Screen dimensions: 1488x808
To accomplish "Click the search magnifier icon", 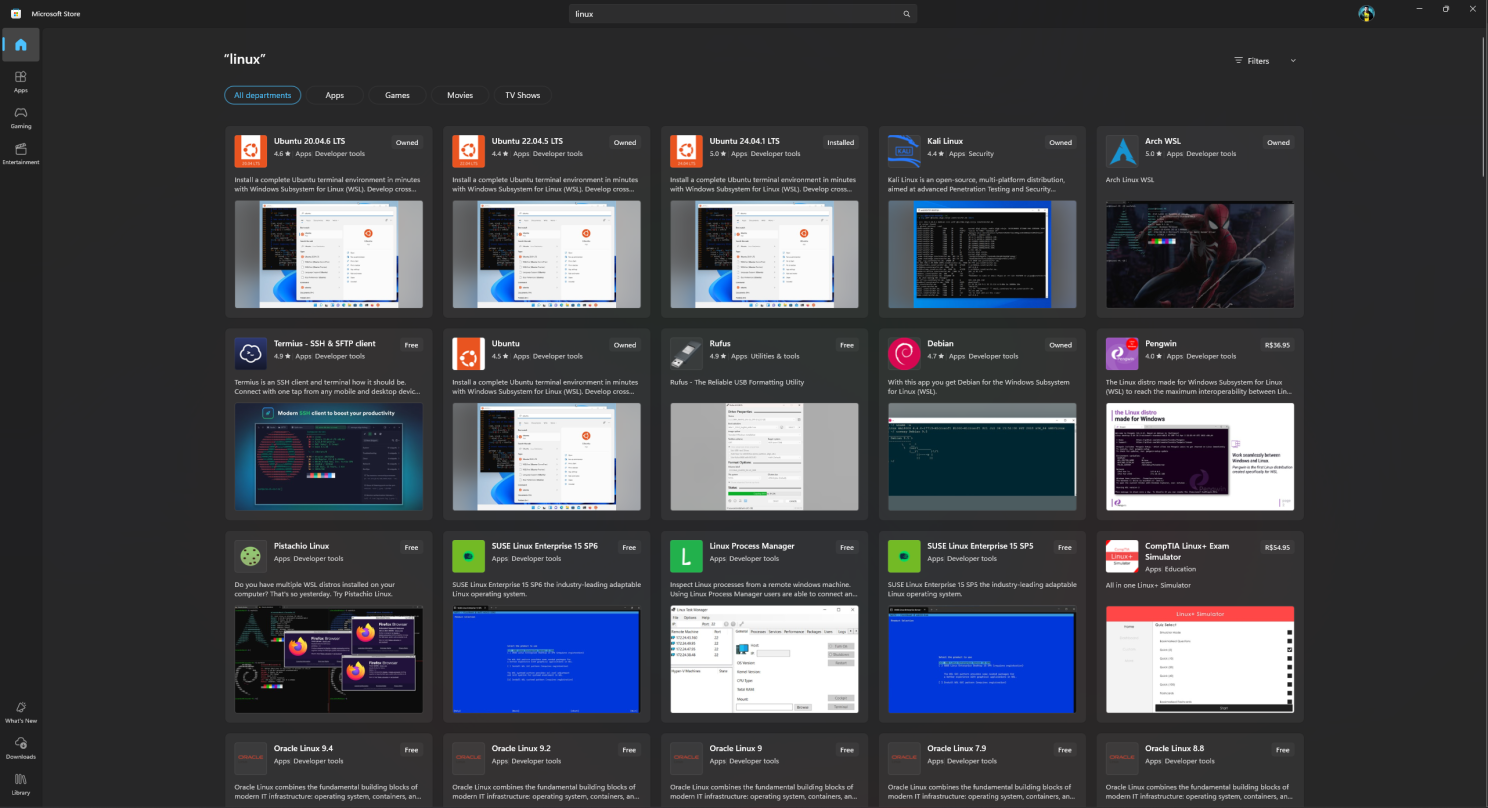I will click(906, 14).
